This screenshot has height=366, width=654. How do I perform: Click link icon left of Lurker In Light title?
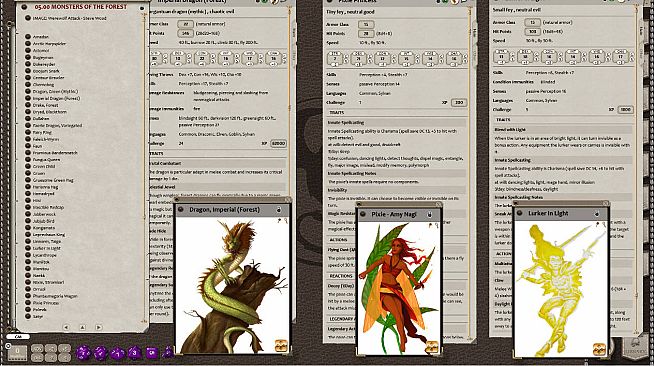point(520,213)
